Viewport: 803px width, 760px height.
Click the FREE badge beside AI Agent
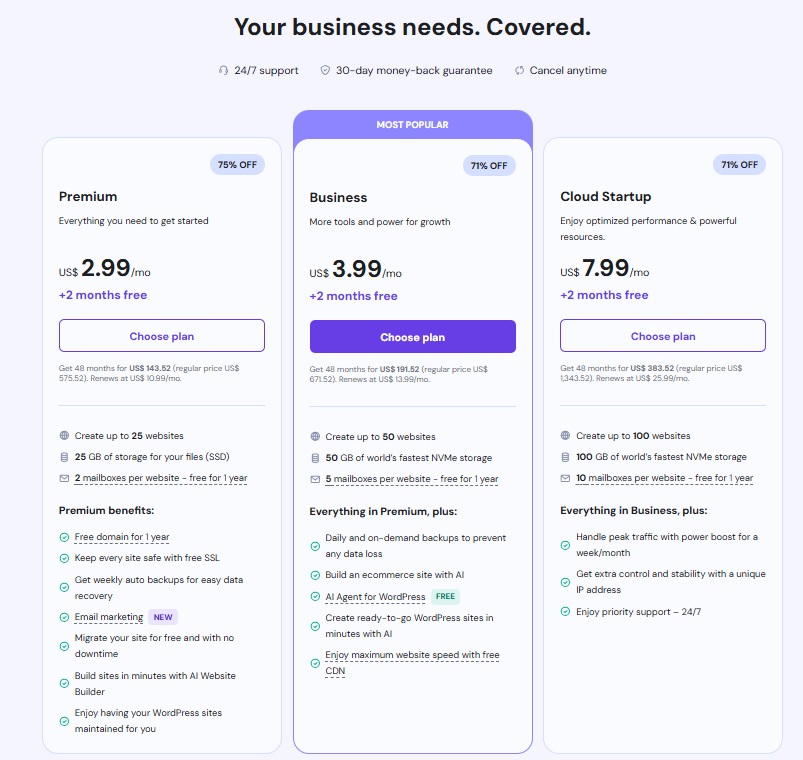point(445,597)
